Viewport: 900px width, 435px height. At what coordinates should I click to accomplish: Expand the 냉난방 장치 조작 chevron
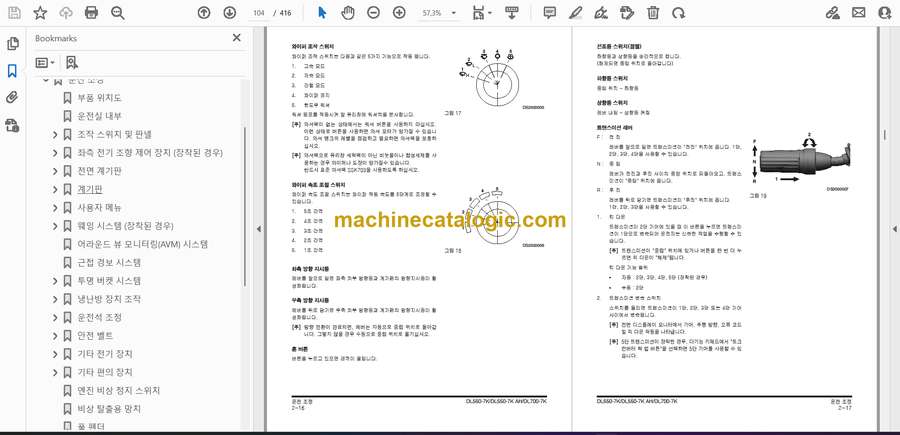click(55, 300)
